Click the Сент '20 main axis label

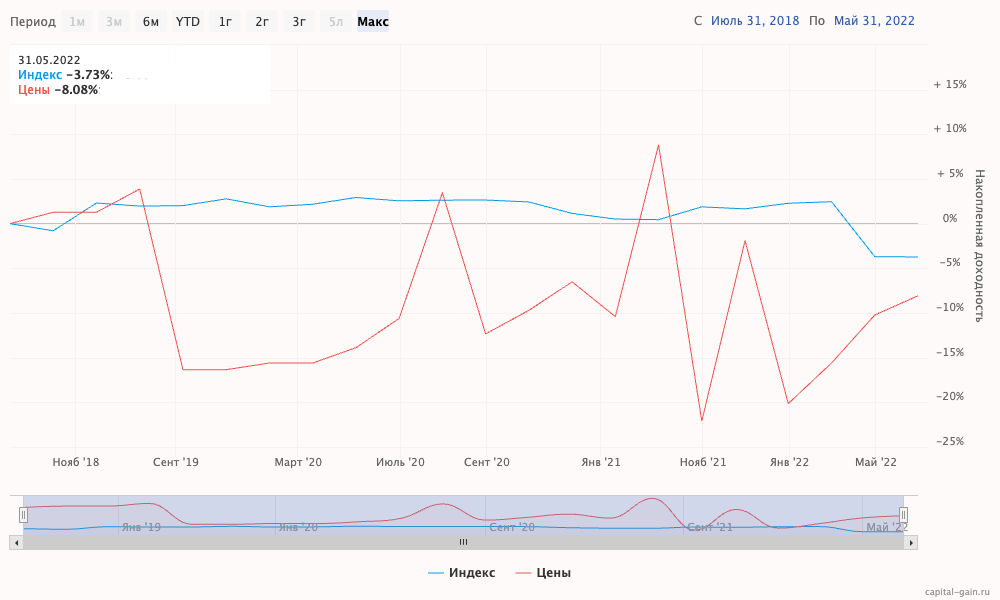tap(487, 462)
